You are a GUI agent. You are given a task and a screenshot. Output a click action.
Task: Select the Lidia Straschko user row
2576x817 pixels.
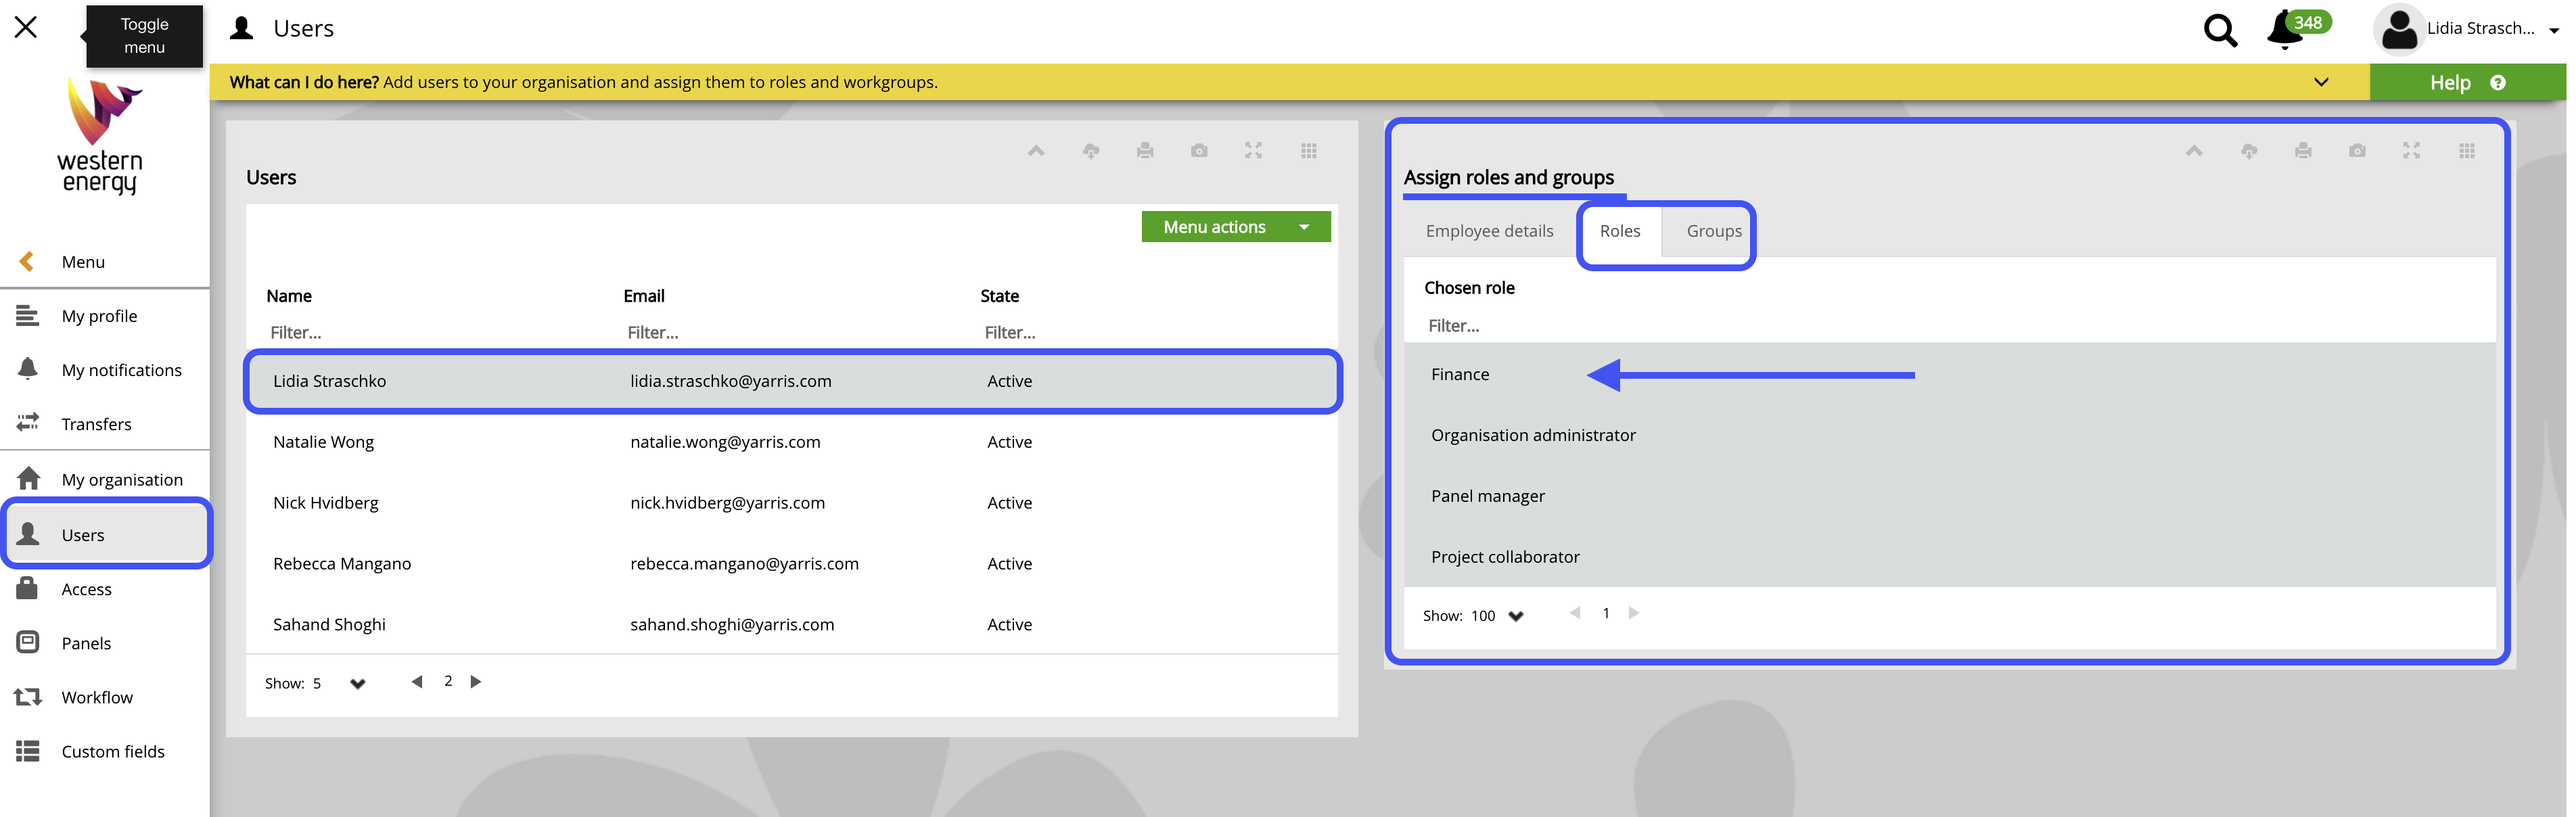point(792,381)
